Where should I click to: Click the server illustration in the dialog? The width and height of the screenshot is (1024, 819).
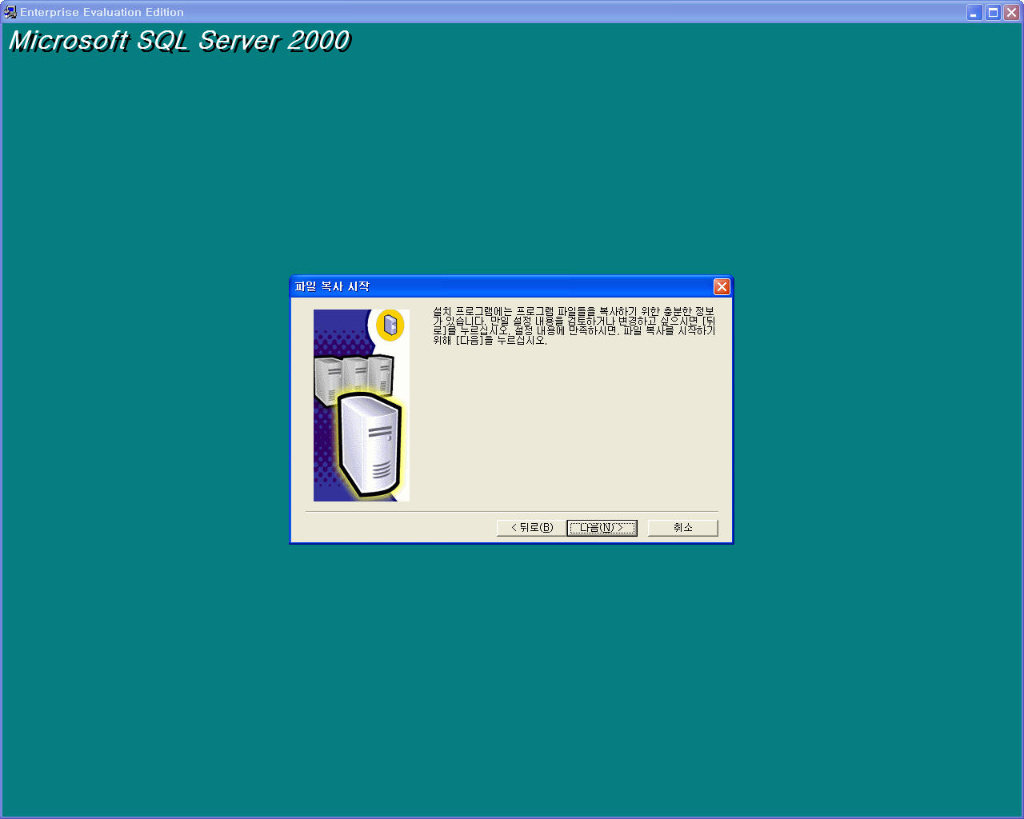tap(361, 406)
